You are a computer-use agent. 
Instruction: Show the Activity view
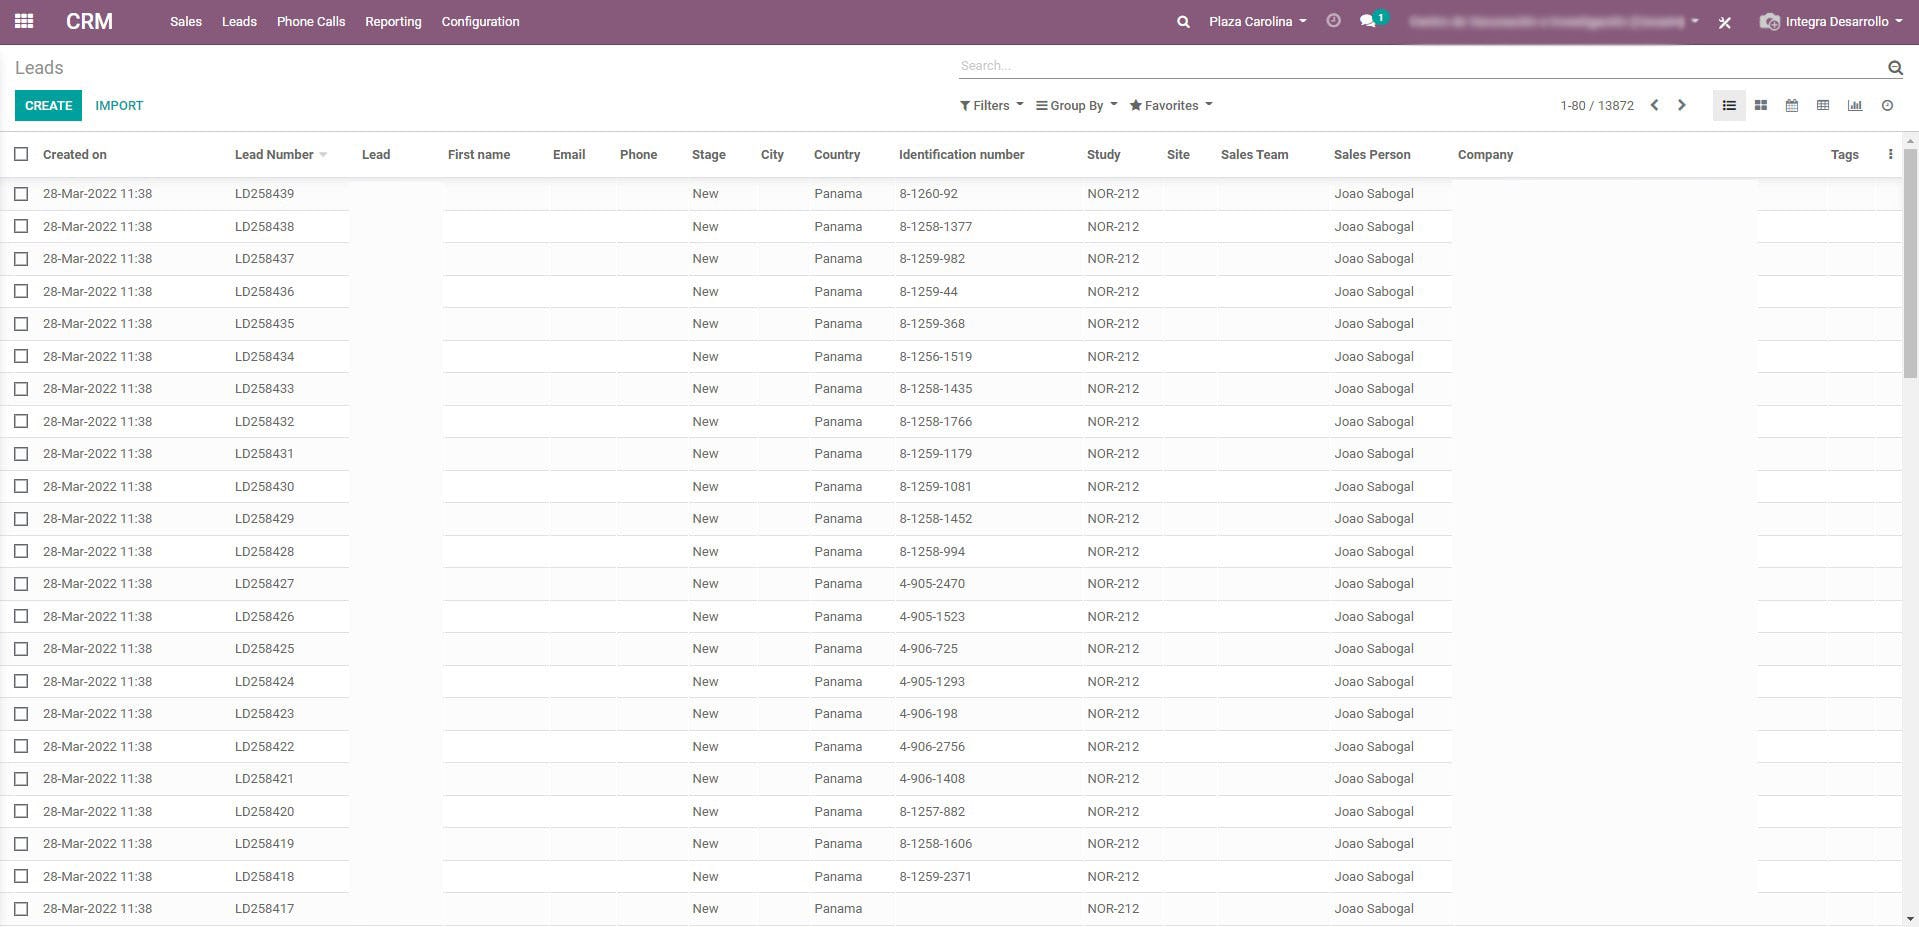click(1887, 105)
